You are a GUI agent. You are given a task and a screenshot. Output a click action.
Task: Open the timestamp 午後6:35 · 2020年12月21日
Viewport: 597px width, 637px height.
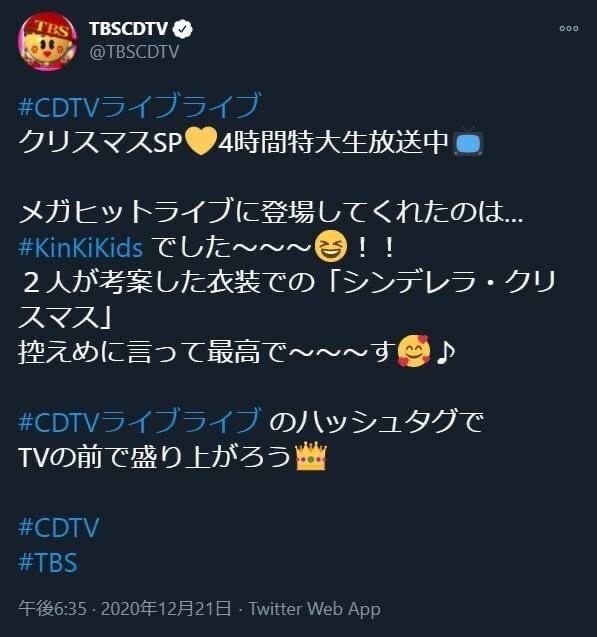point(125,609)
